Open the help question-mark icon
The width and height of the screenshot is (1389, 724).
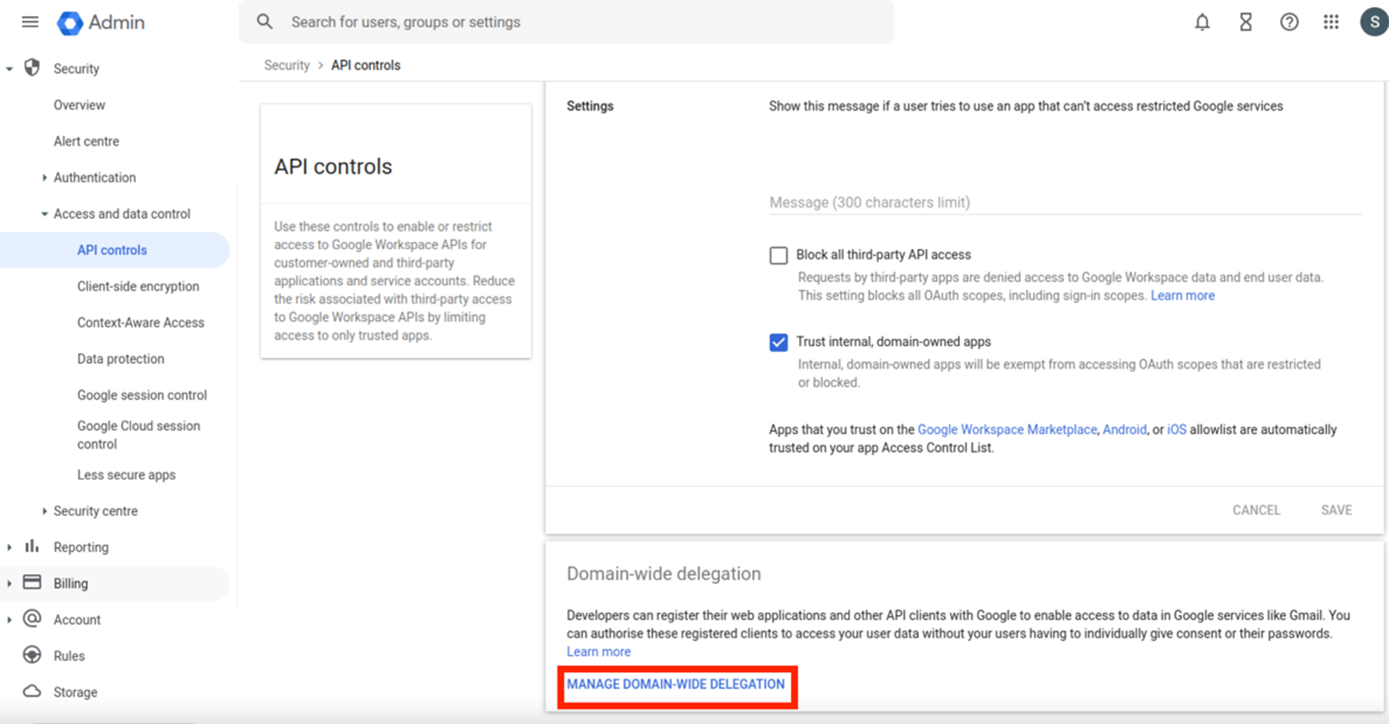(x=1289, y=21)
